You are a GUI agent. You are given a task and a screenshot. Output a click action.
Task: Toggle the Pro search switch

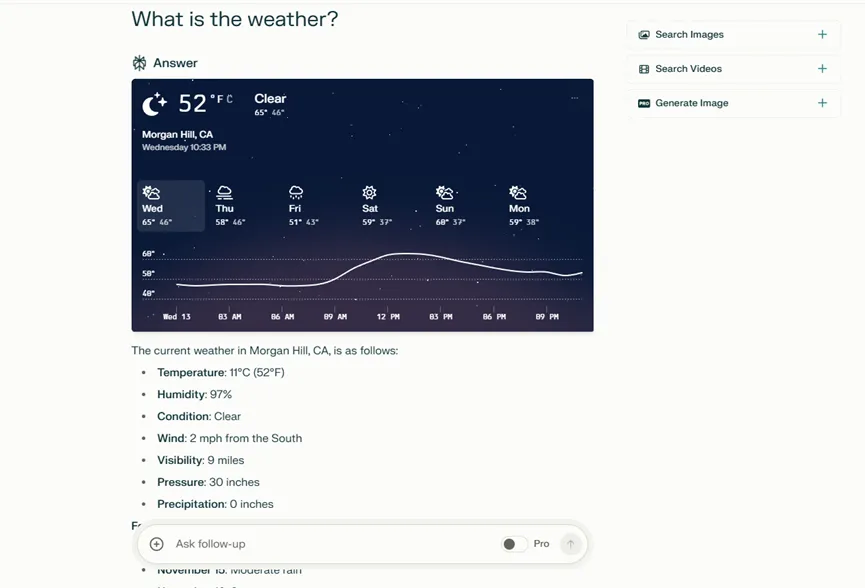[x=514, y=544]
